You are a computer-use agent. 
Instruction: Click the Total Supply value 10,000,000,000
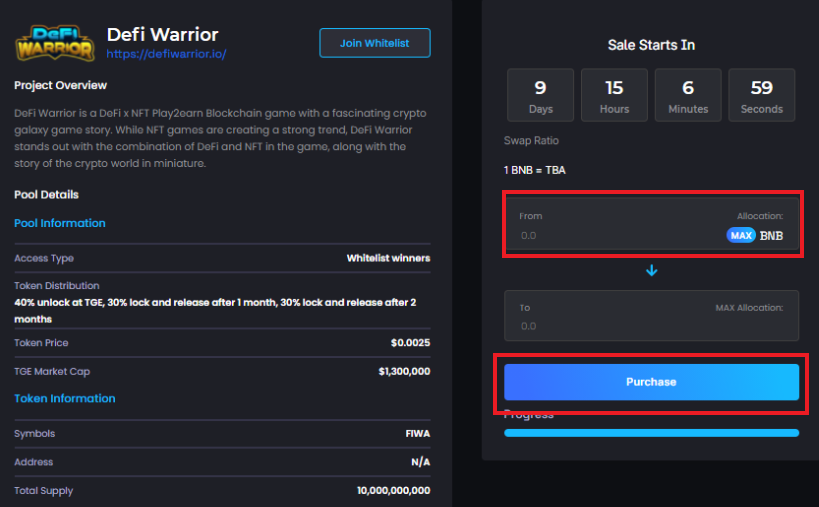[393, 490]
